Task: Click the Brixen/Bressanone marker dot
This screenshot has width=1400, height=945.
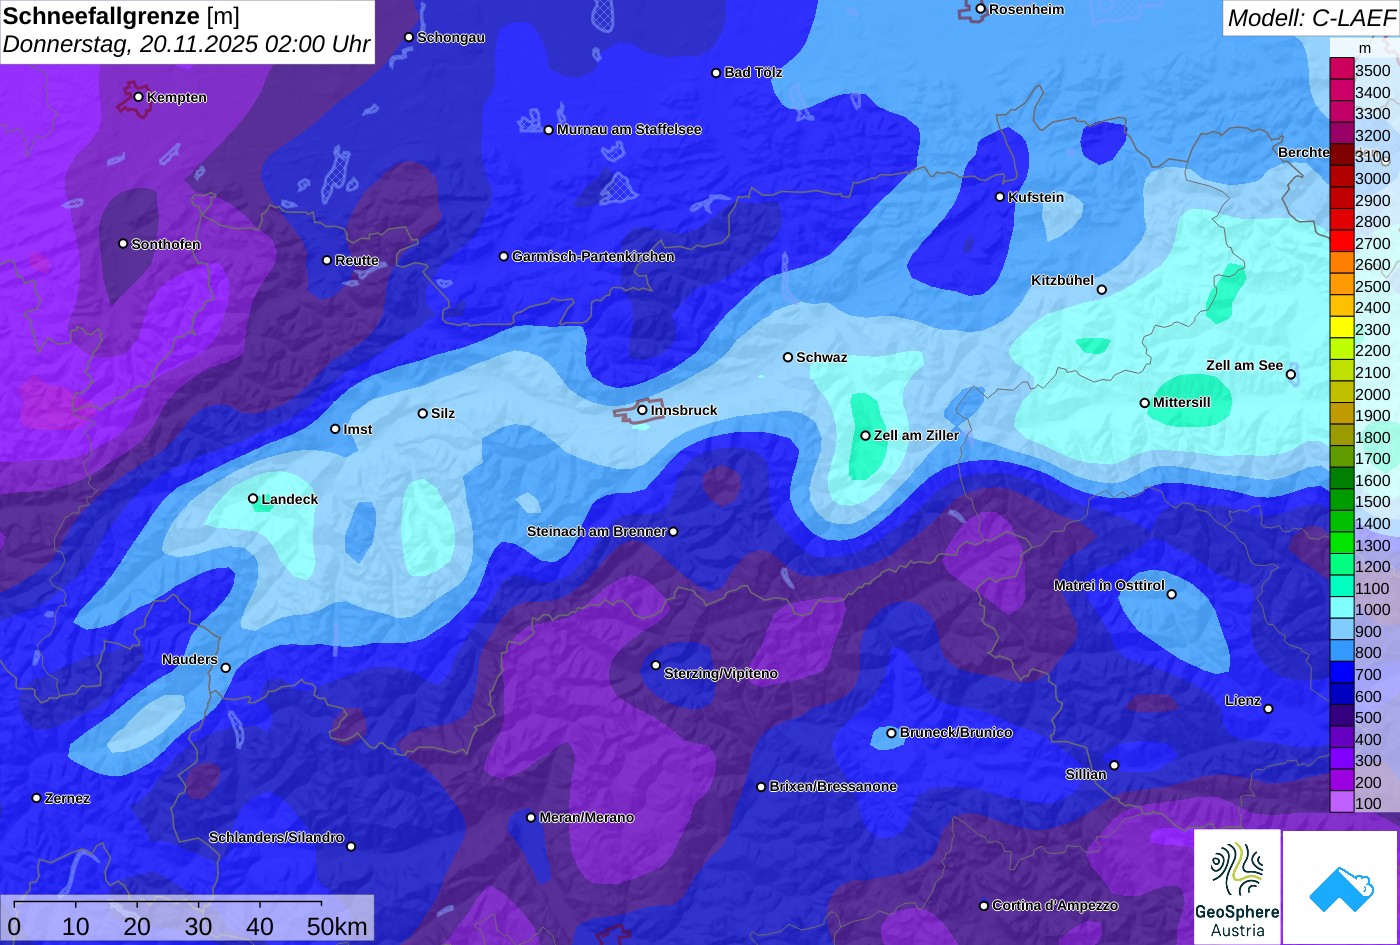Action: (x=761, y=787)
